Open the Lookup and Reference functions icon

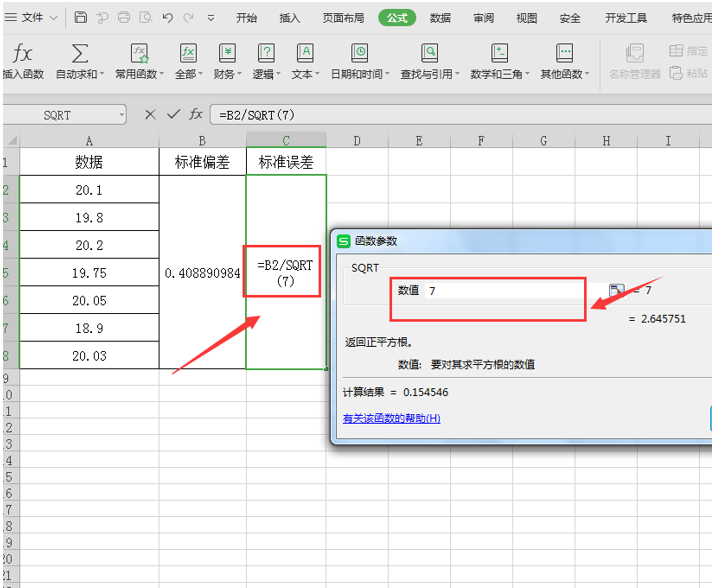(429, 53)
